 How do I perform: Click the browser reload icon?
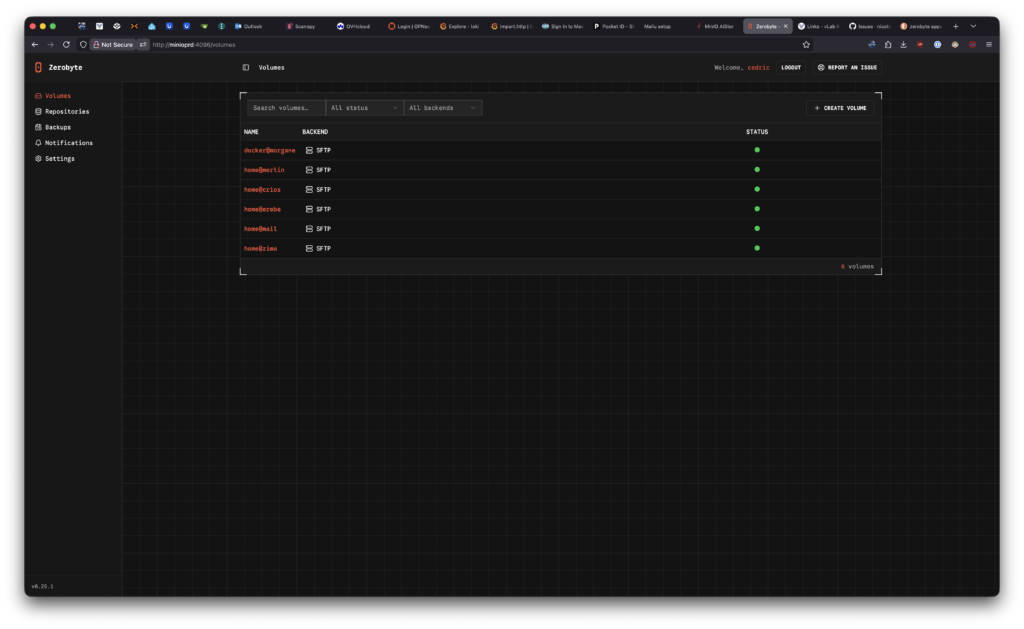coord(66,45)
